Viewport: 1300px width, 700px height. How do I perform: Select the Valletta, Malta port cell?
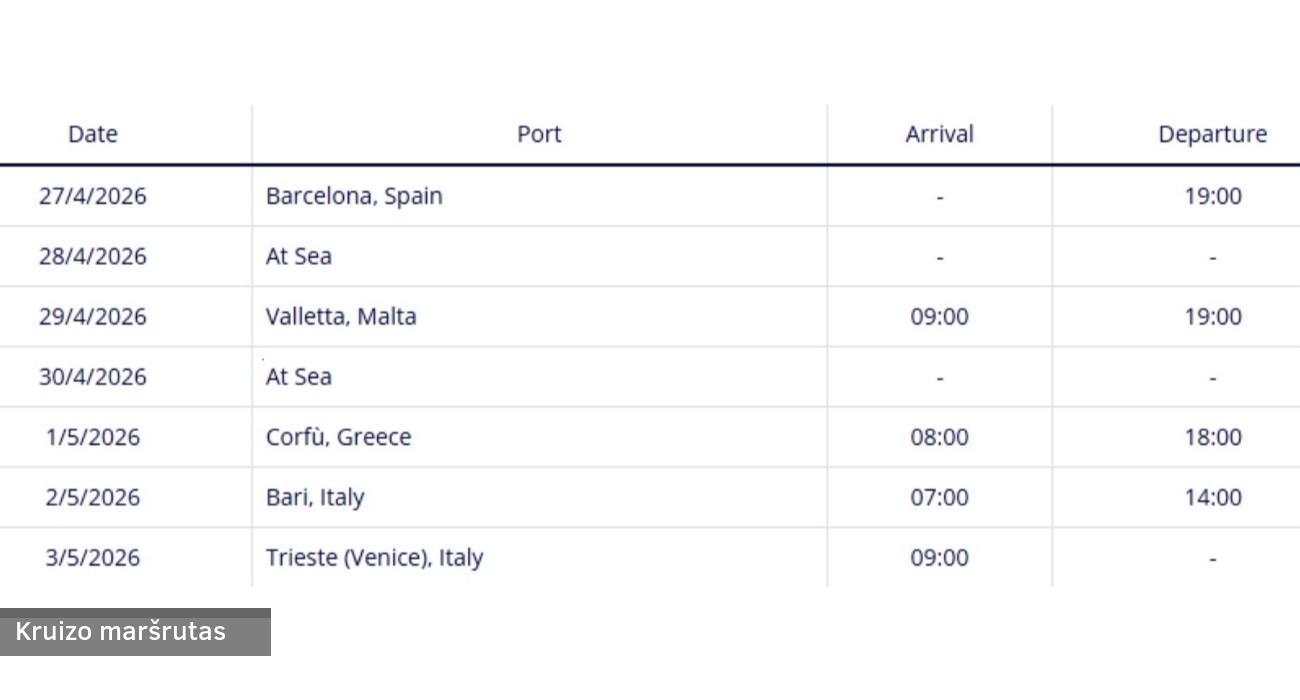(x=341, y=317)
